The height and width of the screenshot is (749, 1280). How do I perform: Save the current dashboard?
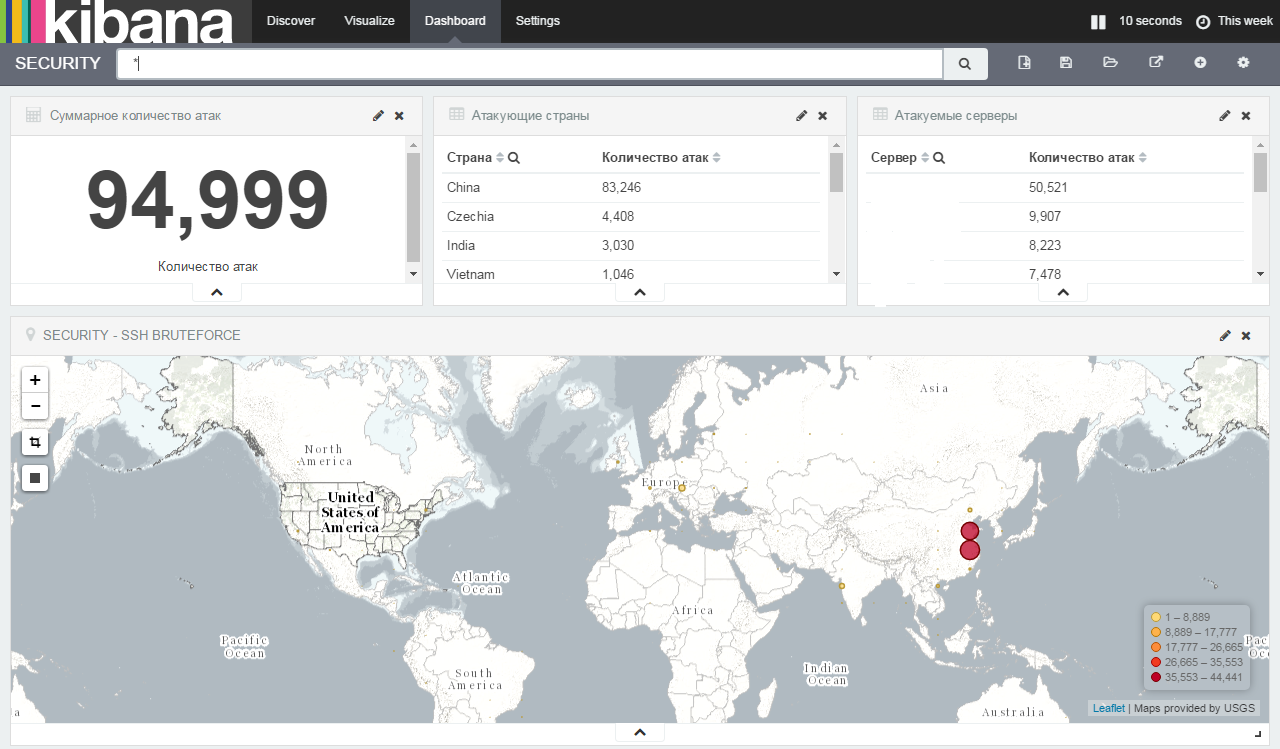[x=1066, y=63]
